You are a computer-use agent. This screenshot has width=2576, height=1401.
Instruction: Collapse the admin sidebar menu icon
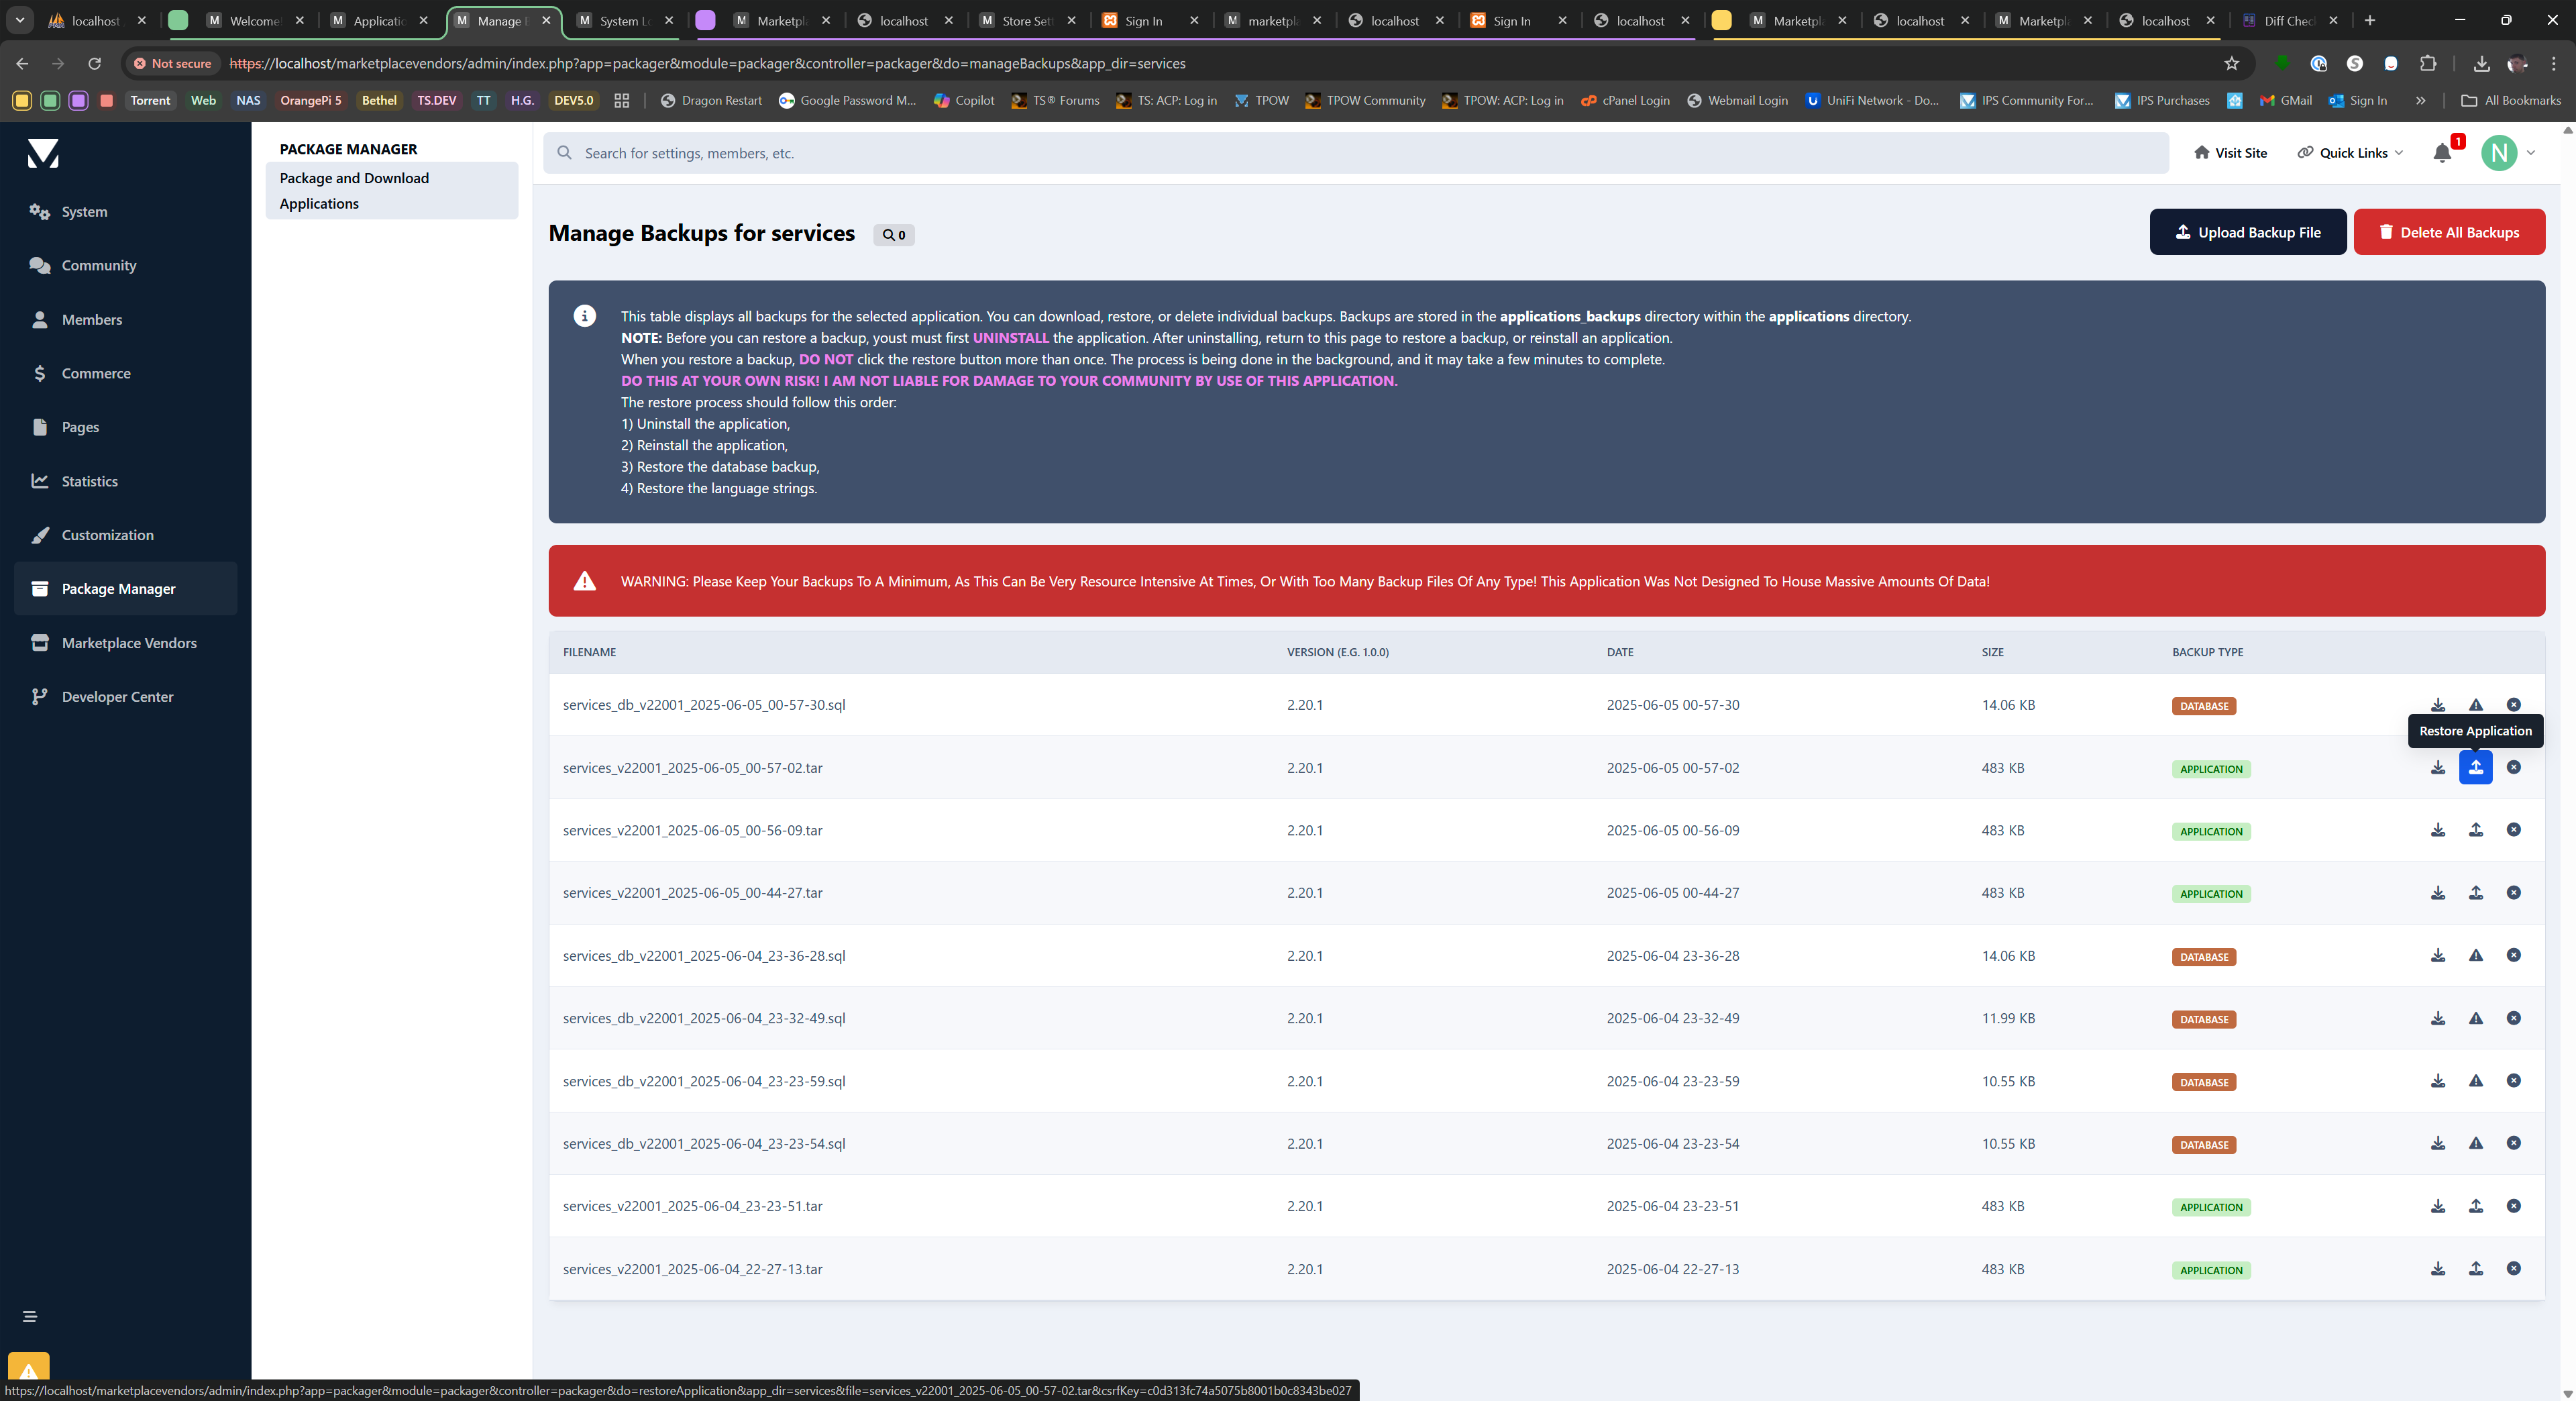[x=30, y=1316]
